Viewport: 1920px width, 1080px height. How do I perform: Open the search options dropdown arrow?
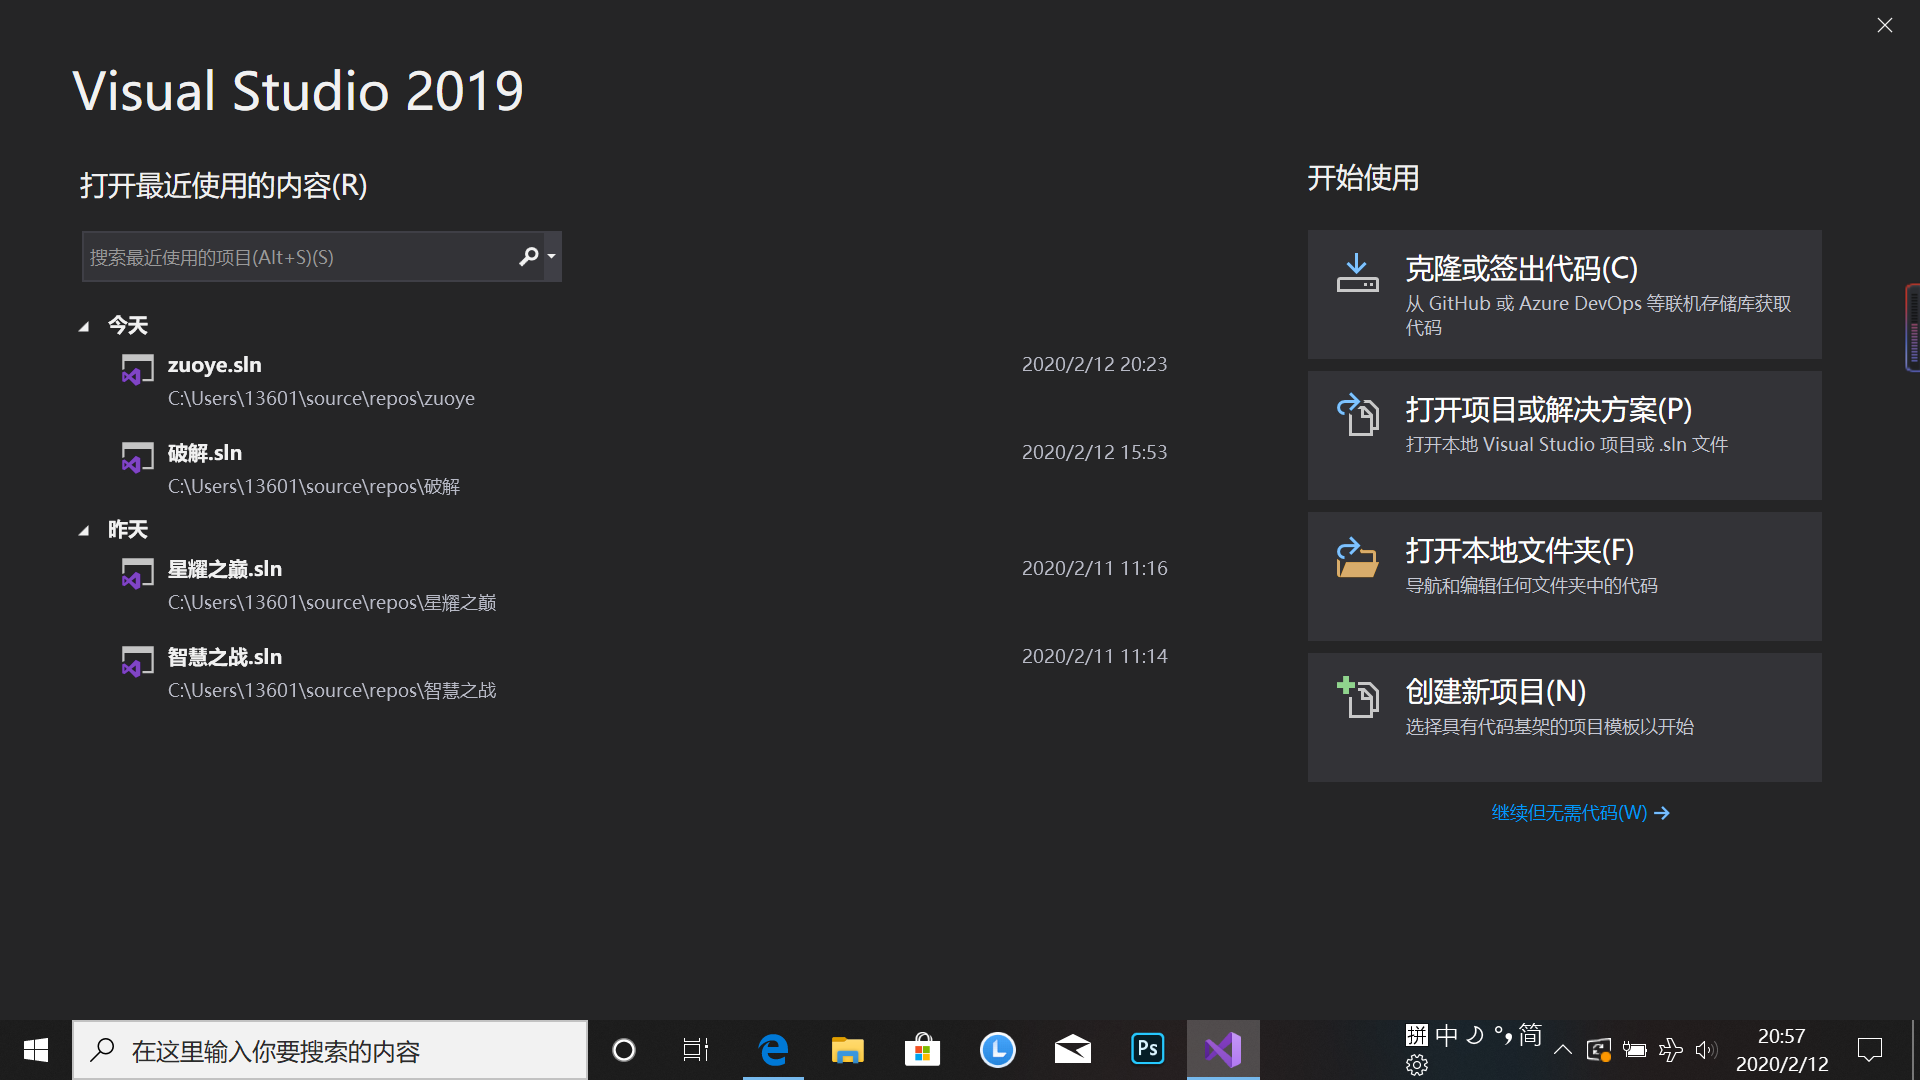click(x=550, y=256)
